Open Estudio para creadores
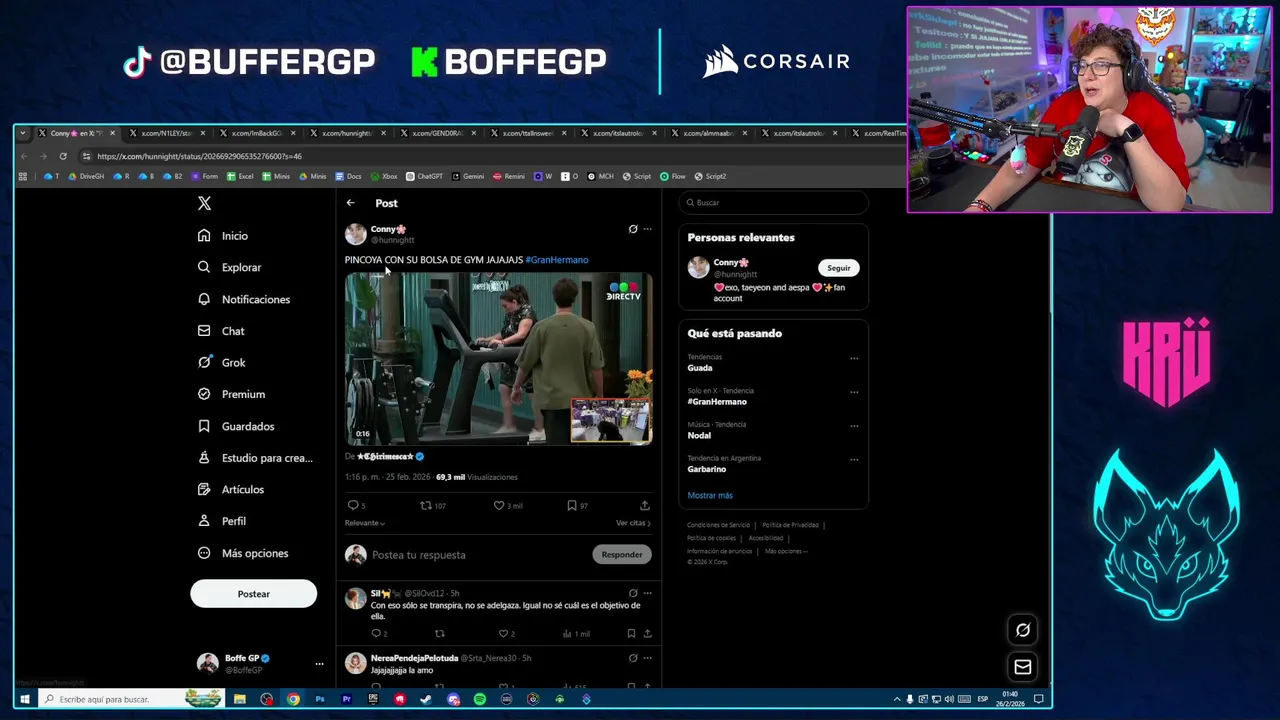The height and width of the screenshot is (720, 1280). 255,458
